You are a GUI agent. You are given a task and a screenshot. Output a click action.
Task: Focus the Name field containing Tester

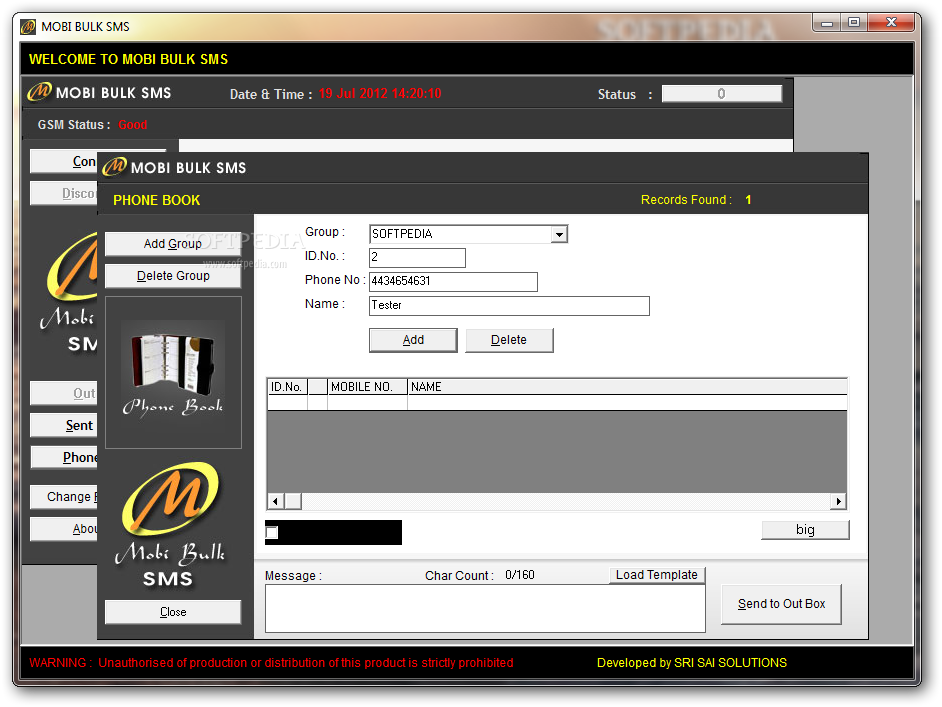509,306
